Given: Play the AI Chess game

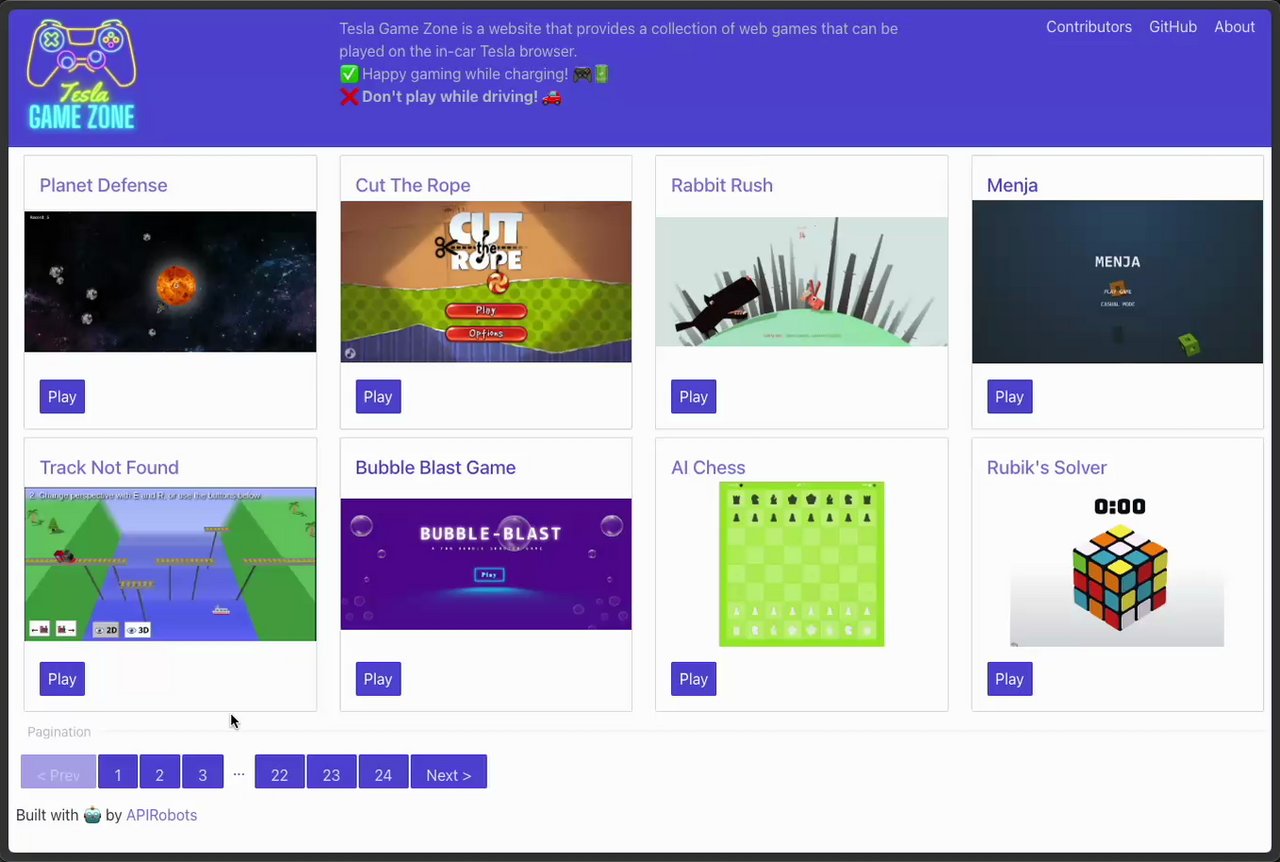Looking at the screenshot, I should (x=693, y=679).
